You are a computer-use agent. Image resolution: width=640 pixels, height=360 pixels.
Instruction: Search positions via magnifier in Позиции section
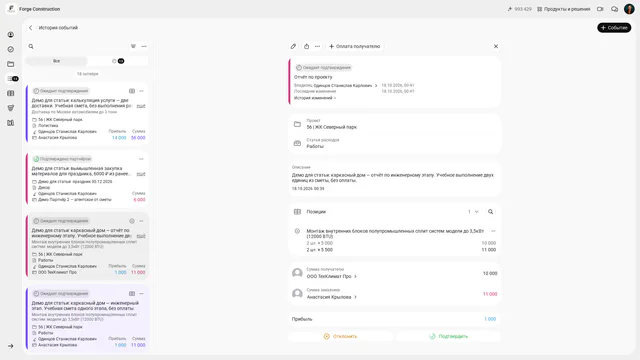tap(491, 212)
